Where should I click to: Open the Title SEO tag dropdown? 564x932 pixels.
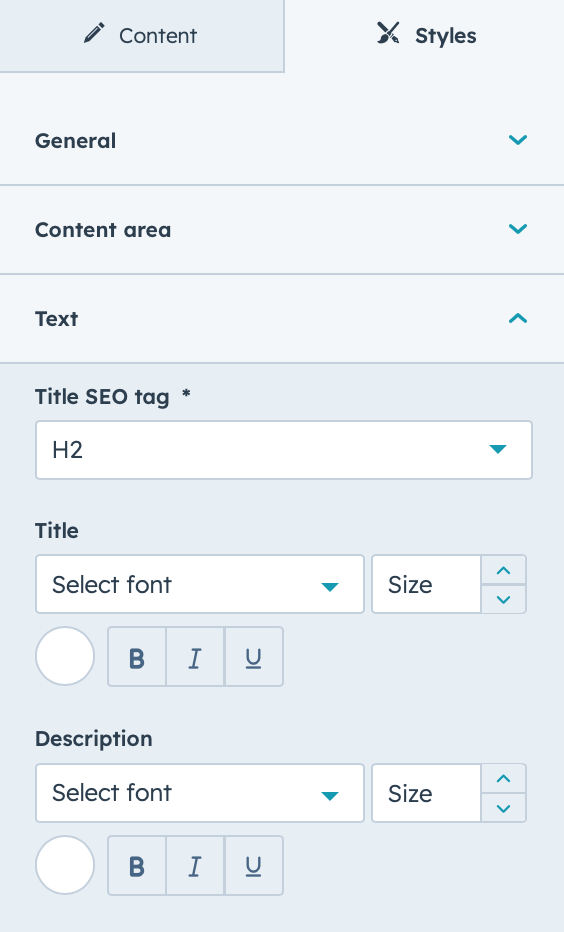click(283, 450)
